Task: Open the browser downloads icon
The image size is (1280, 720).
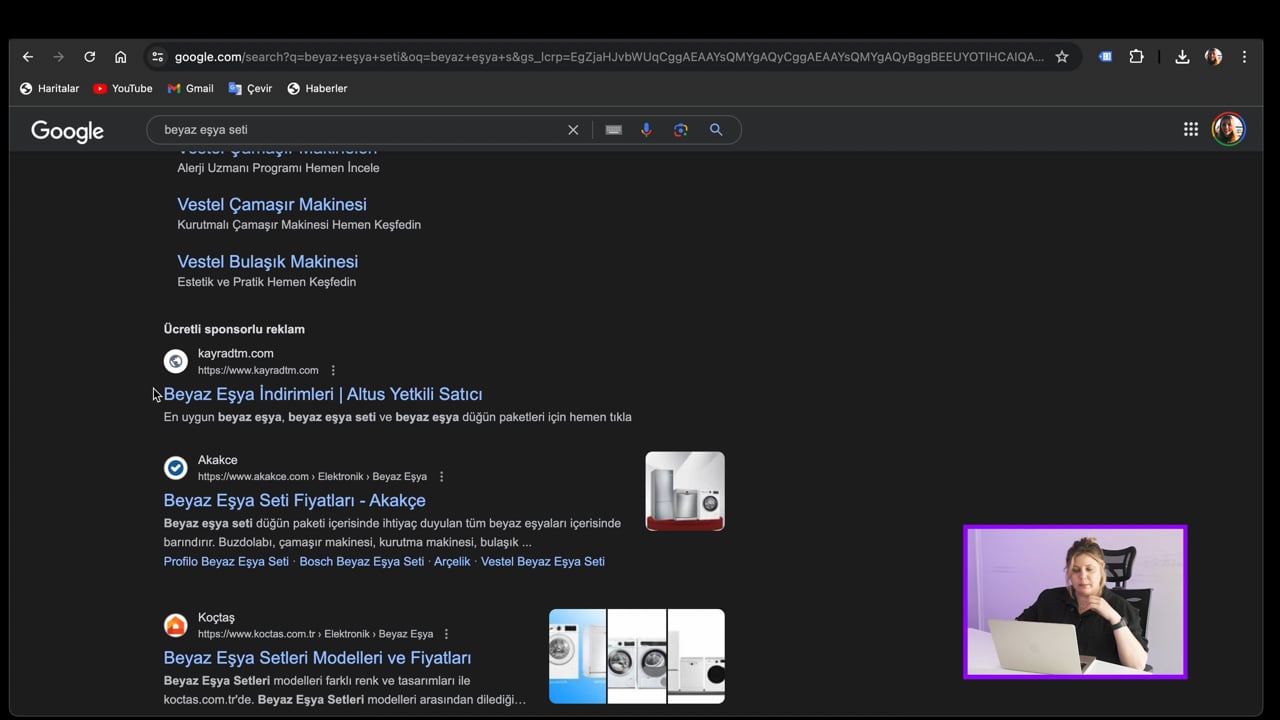Action: [1182, 57]
